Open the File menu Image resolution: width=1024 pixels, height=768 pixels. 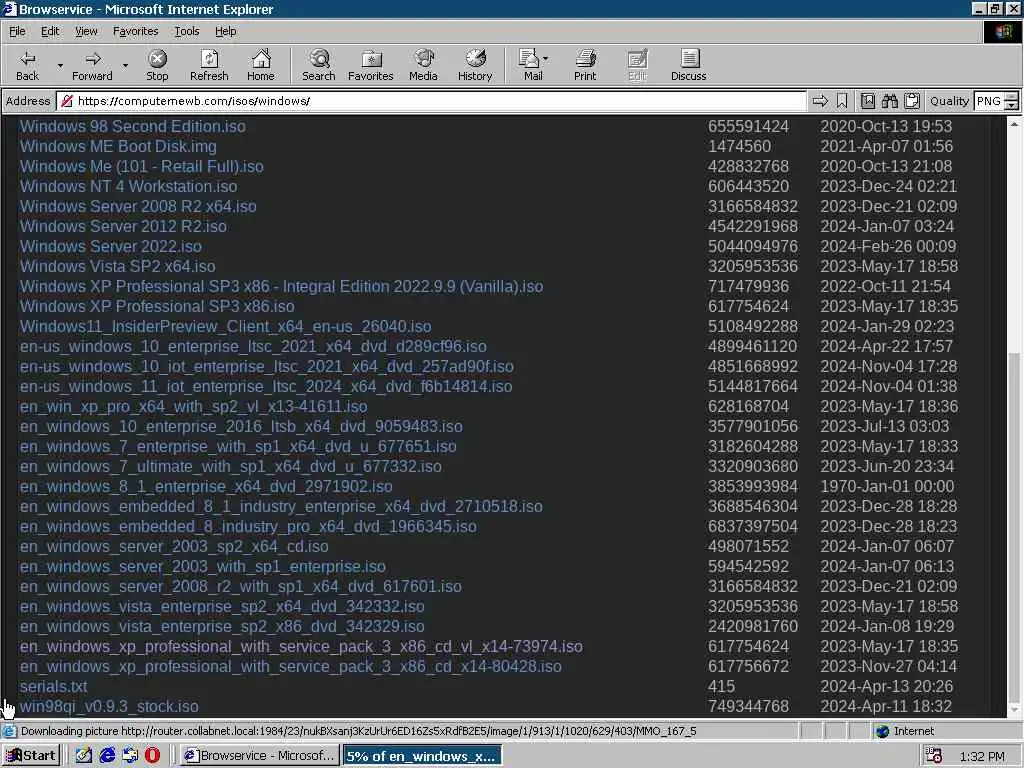pos(17,31)
